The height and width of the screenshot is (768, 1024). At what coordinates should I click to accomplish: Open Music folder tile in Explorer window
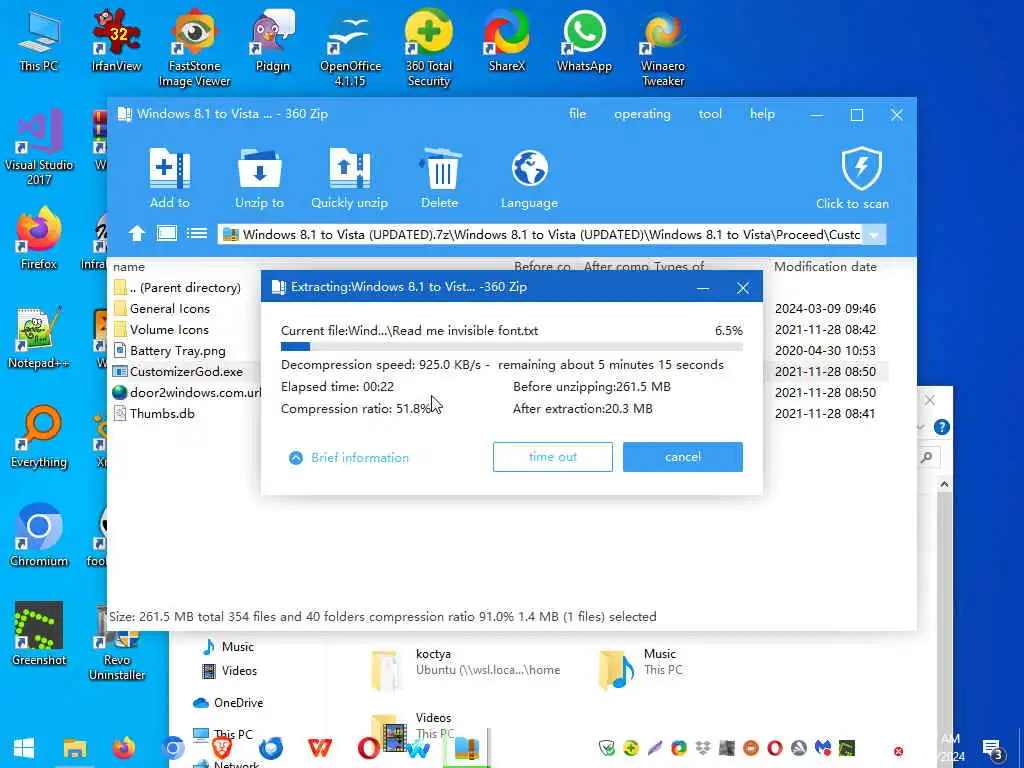point(640,669)
